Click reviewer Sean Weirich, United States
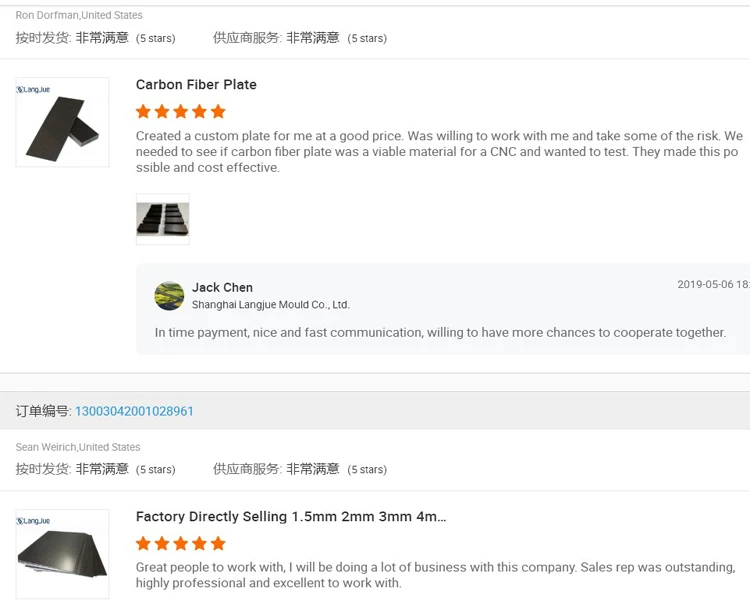 [78, 447]
